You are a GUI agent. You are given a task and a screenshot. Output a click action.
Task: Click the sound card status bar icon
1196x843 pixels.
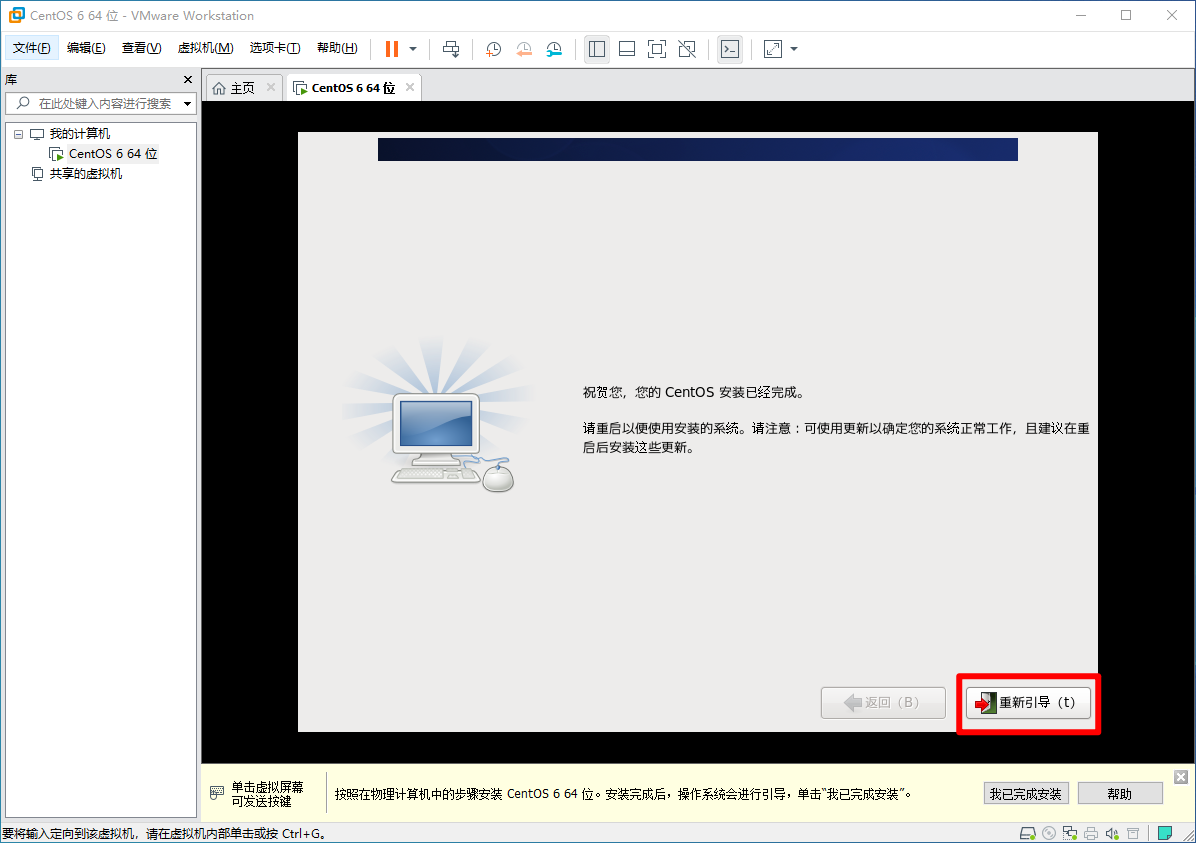click(x=1112, y=833)
